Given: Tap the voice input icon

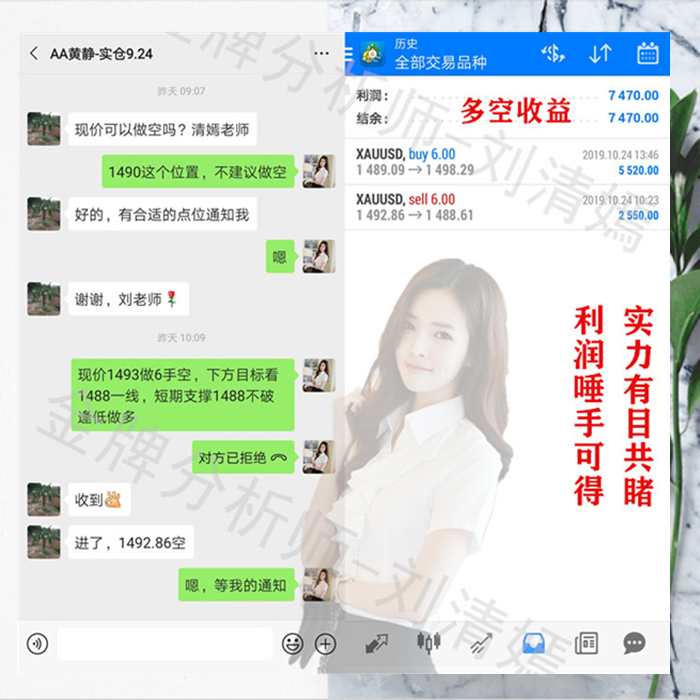Looking at the screenshot, I should coord(38,644).
